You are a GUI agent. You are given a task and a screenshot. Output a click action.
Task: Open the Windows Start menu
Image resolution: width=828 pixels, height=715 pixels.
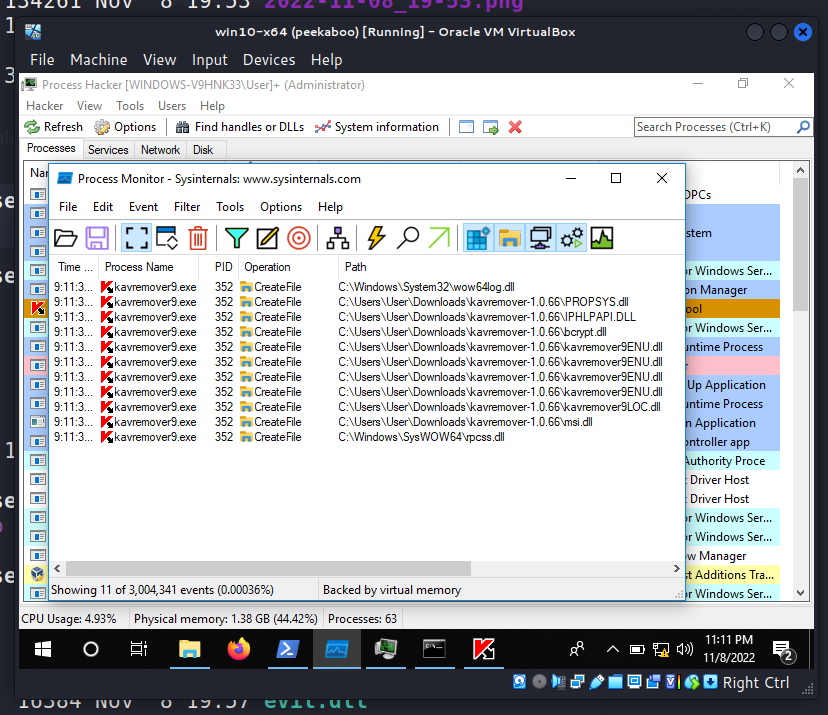coord(43,649)
